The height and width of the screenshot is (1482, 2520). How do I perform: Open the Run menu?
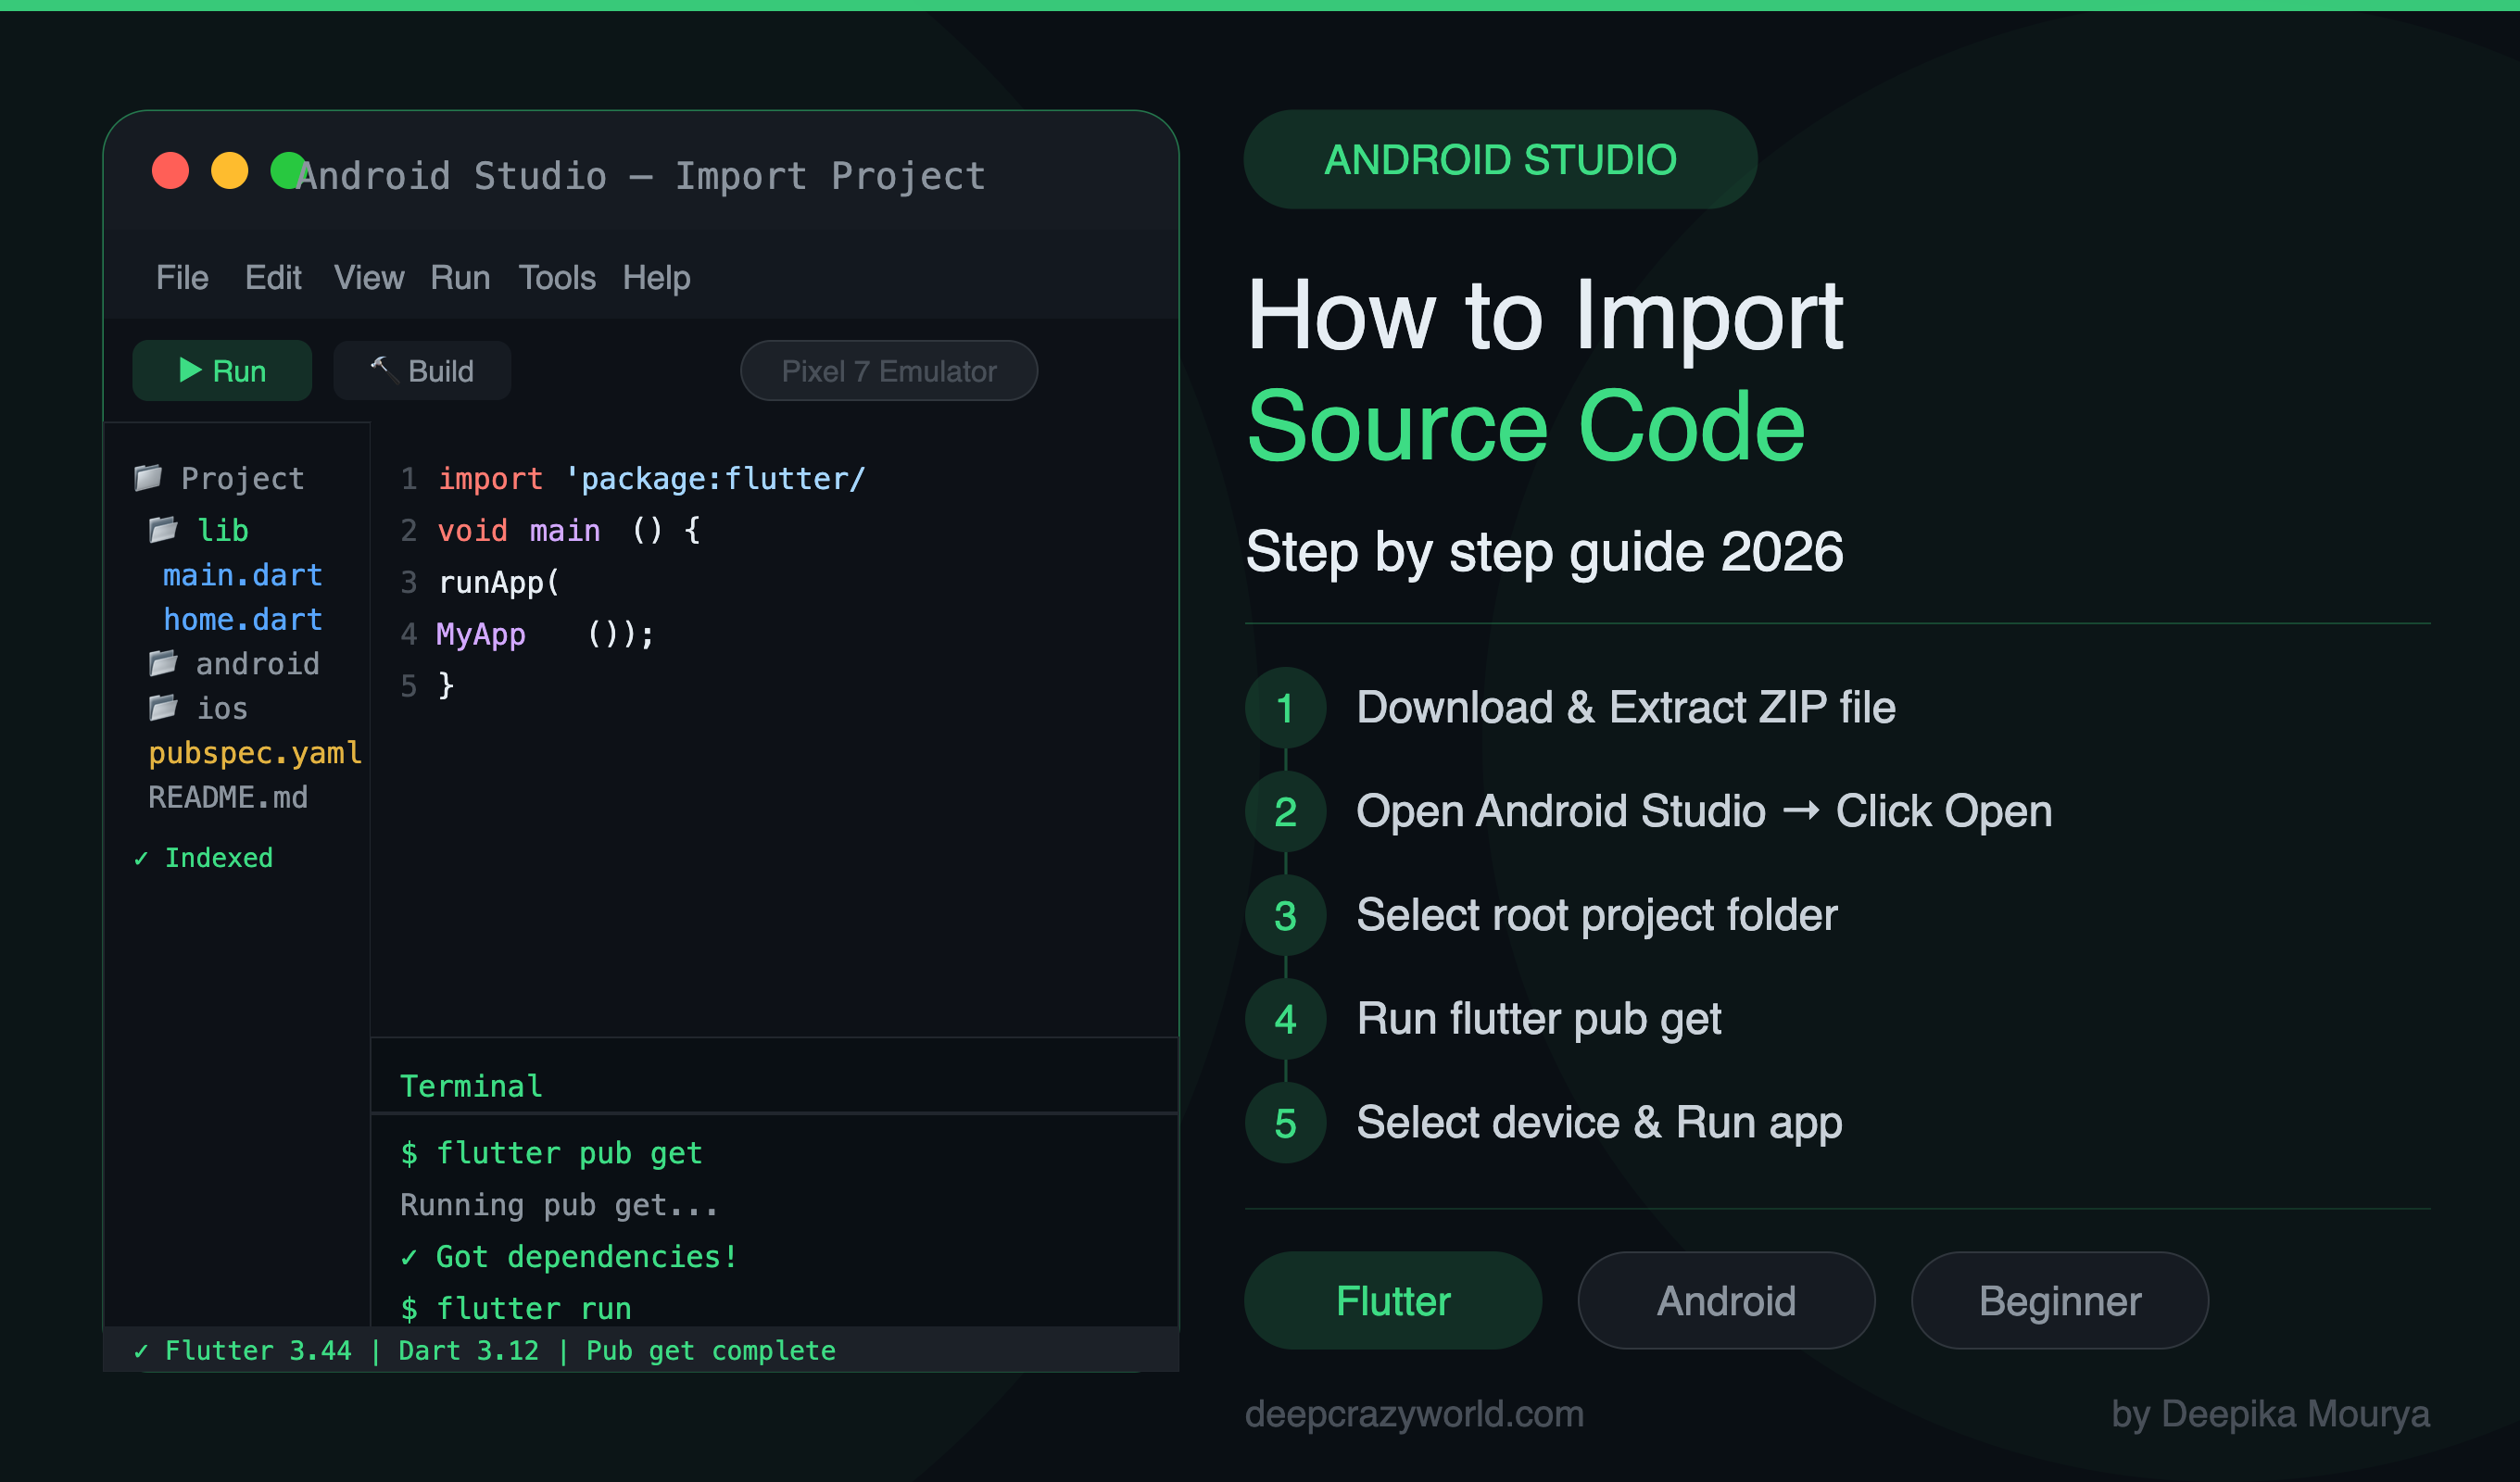tap(460, 277)
